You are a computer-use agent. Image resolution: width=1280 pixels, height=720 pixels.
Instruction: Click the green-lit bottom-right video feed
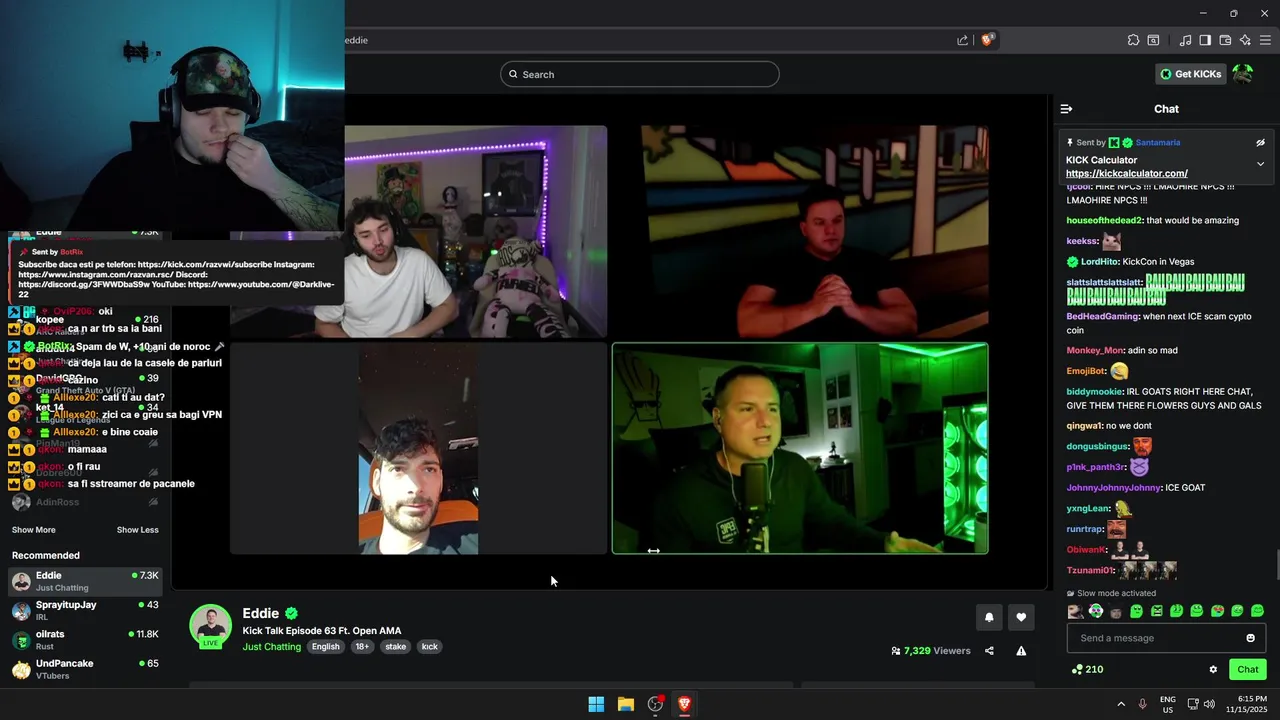tap(800, 448)
